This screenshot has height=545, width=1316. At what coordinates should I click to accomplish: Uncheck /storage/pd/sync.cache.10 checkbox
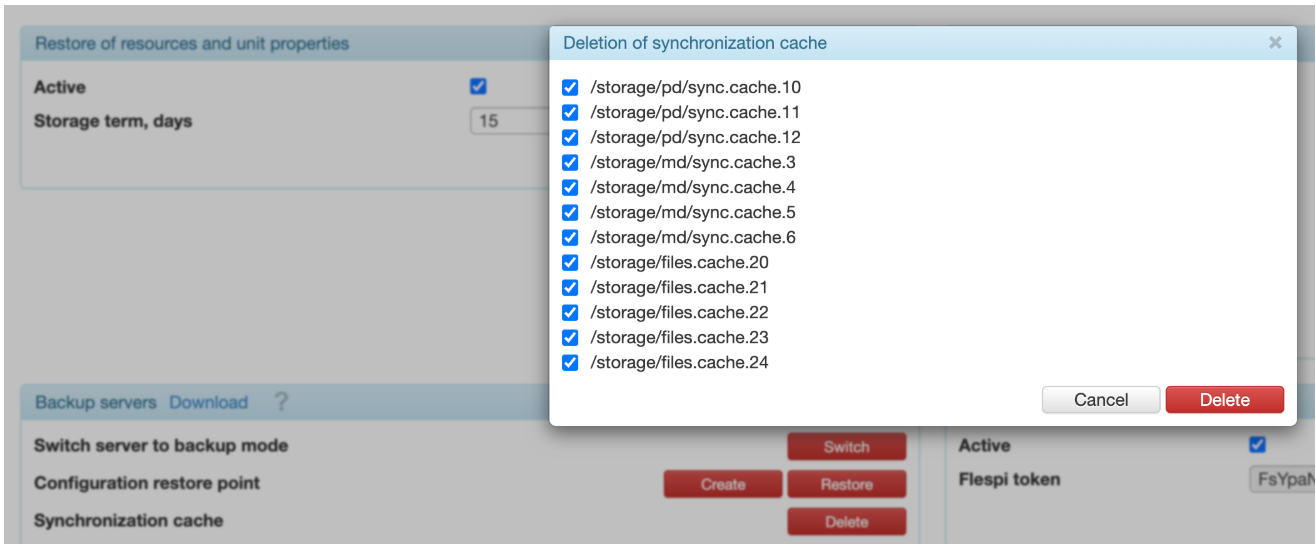[x=570, y=88]
